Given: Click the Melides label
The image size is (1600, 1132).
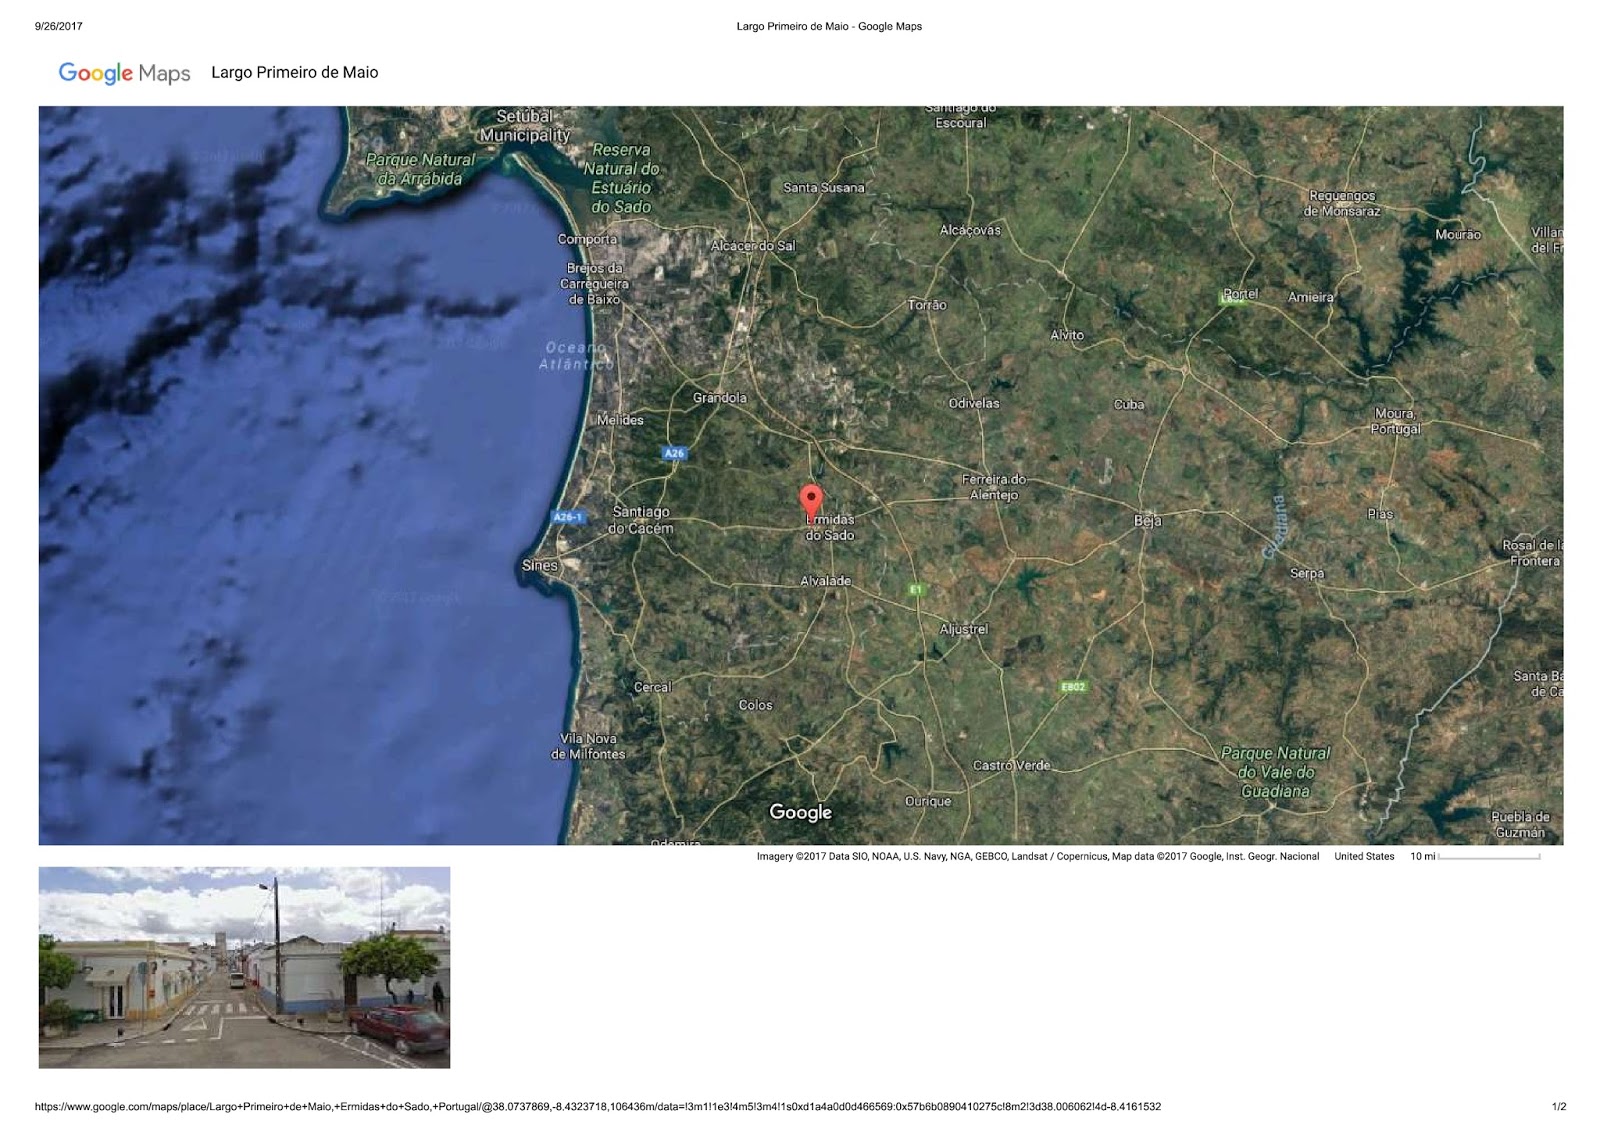Looking at the screenshot, I should pyautogui.click(x=620, y=420).
